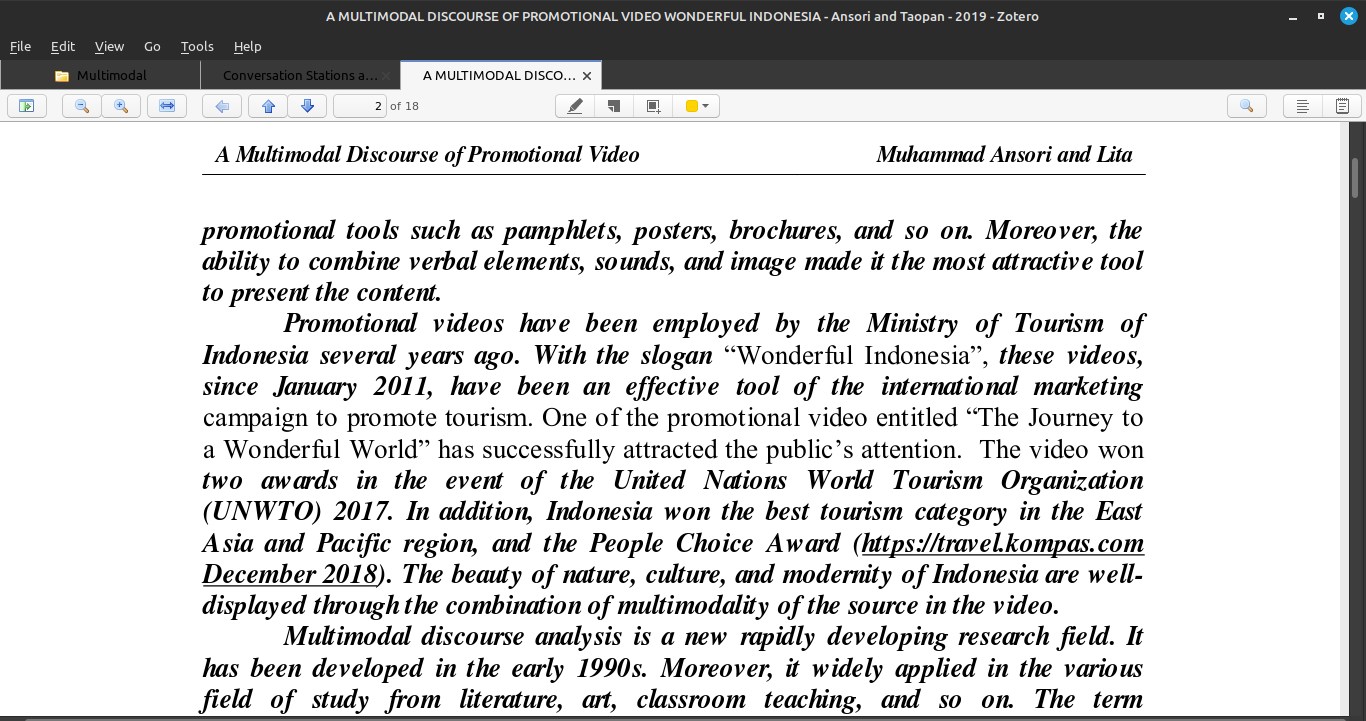Click the vertical scrollbar thumb

1356,177
